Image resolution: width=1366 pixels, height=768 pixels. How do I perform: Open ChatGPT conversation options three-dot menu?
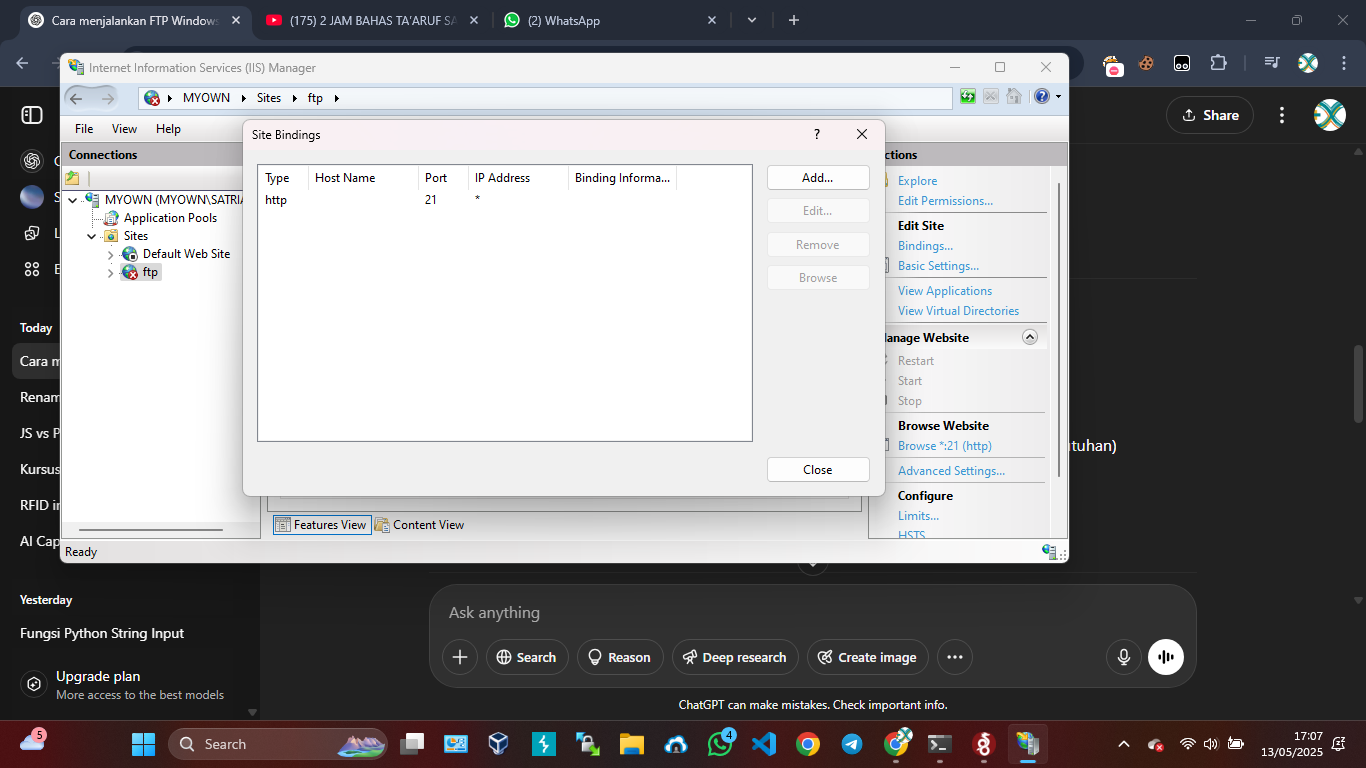click(1282, 115)
